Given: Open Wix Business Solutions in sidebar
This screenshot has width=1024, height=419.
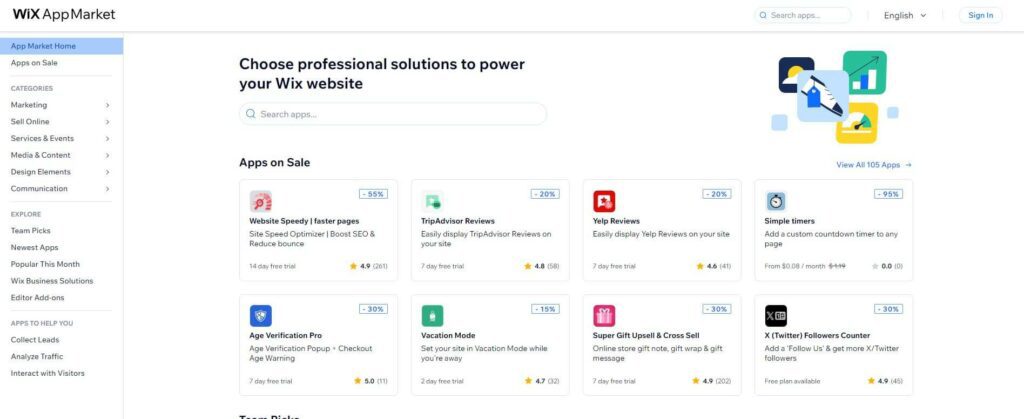Looking at the screenshot, I should [x=52, y=281].
